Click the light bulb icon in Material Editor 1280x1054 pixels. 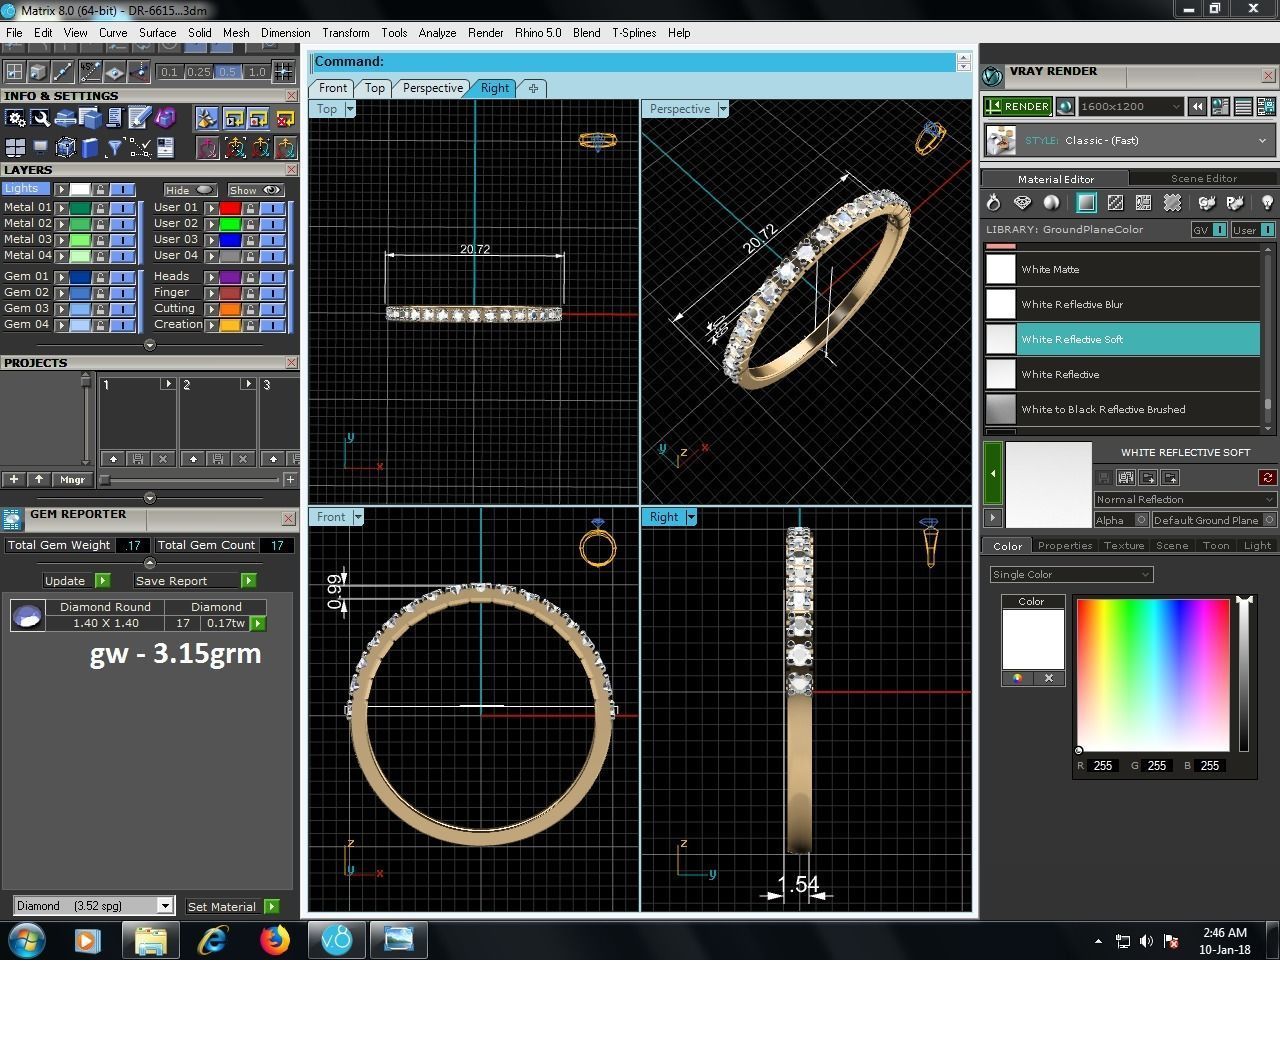click(1267, 203)
